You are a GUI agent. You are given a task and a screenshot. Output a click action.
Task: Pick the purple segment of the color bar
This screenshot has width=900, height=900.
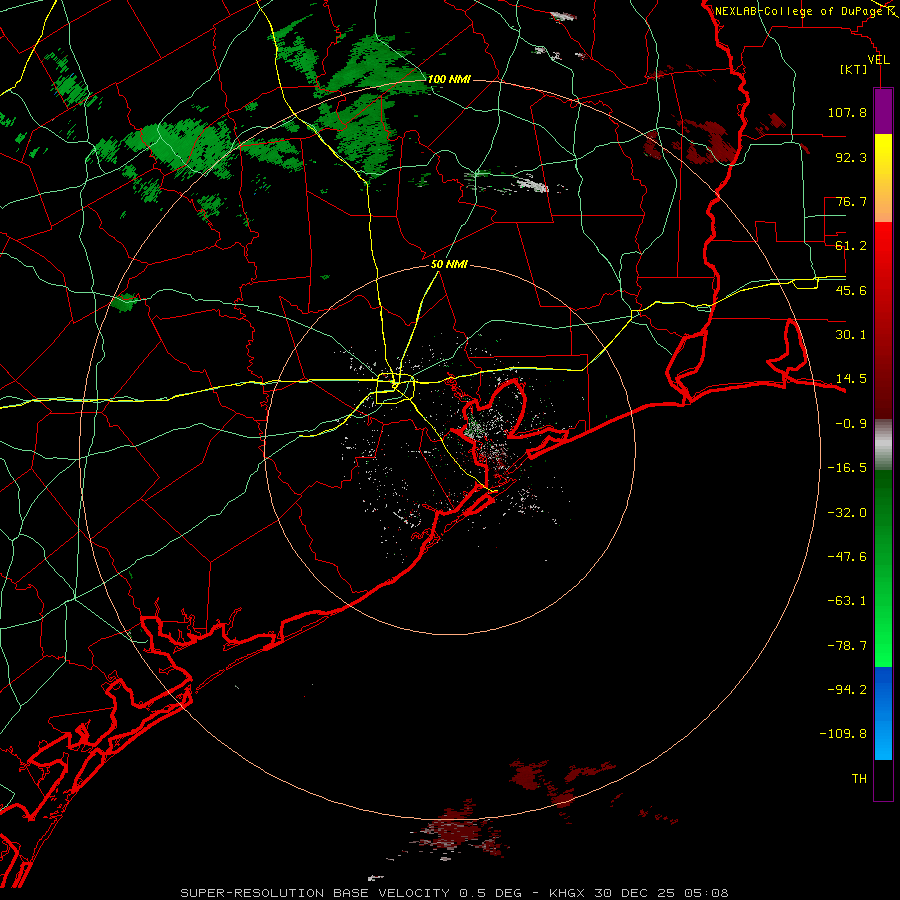(883, 112)
